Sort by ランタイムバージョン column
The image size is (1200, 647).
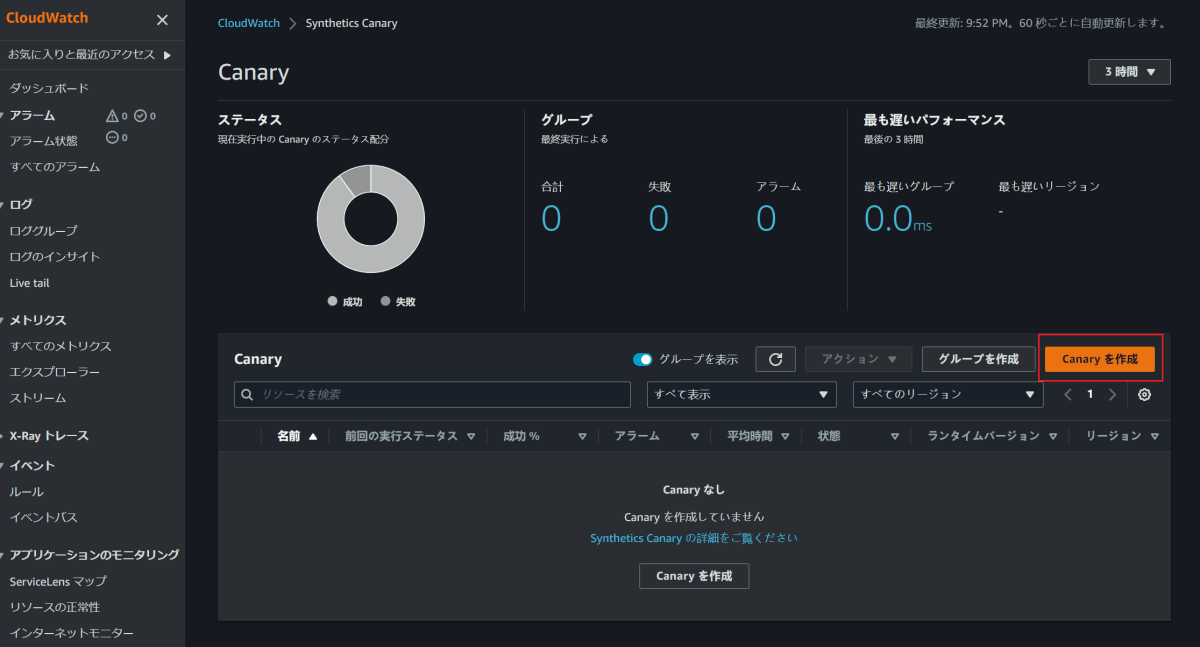click(991, 436)
